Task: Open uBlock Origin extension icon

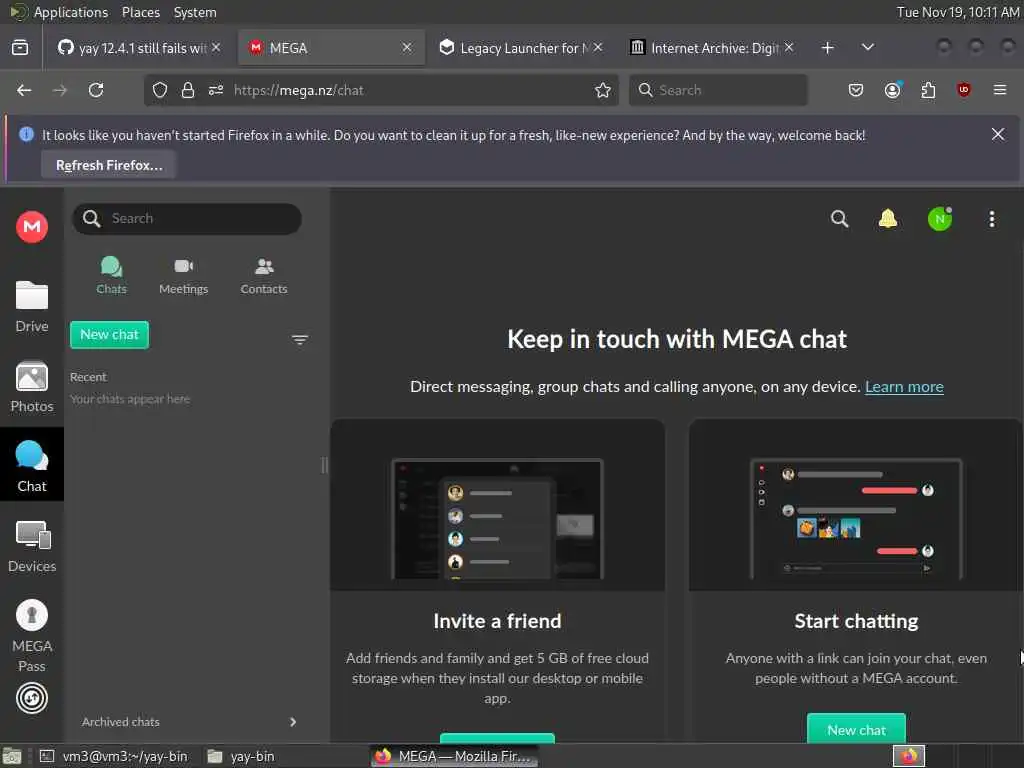Action: [x=963, y=90]
